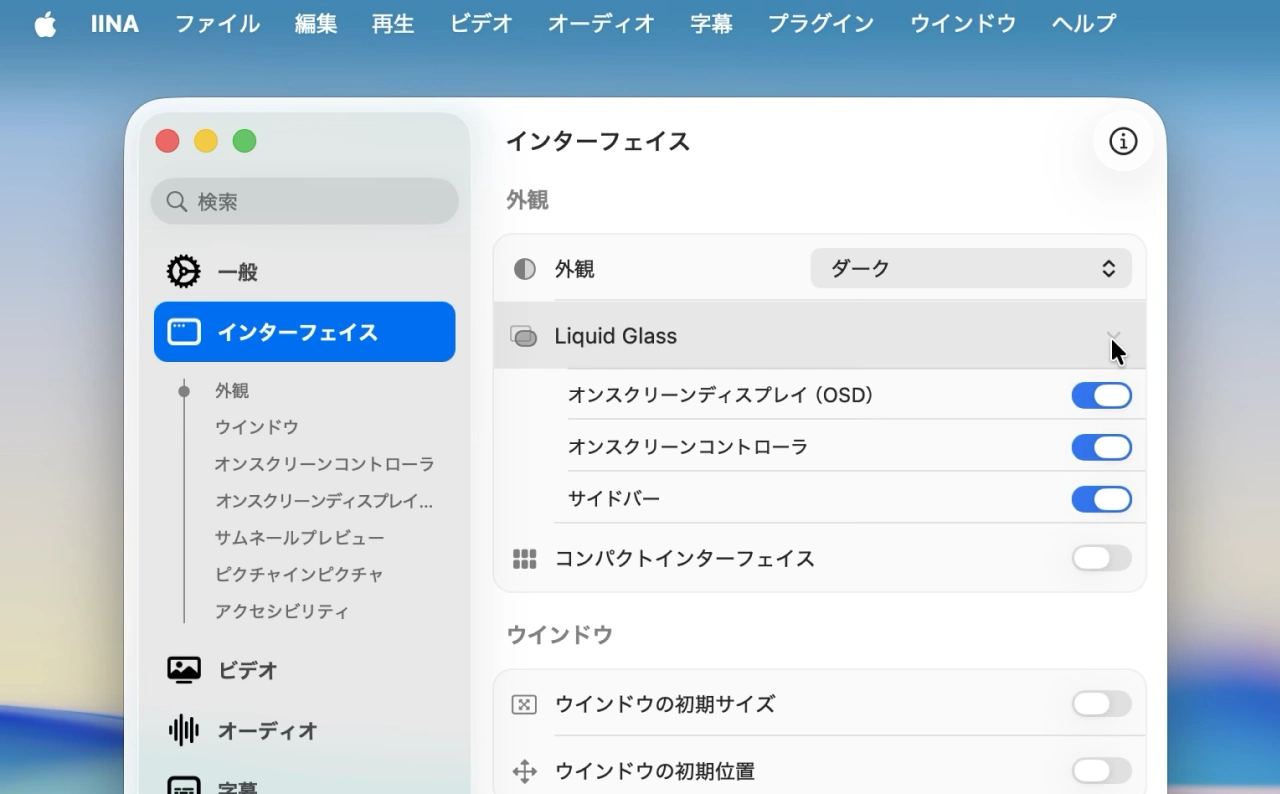The image size is (1280, 794).
Task: Select 一般 in the sidebar
Action: pos(305,272)
